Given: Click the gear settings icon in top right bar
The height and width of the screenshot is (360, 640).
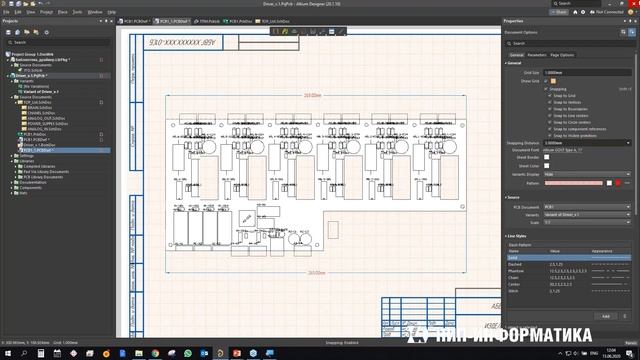Looking at the screenshot, I should point(583,12).
